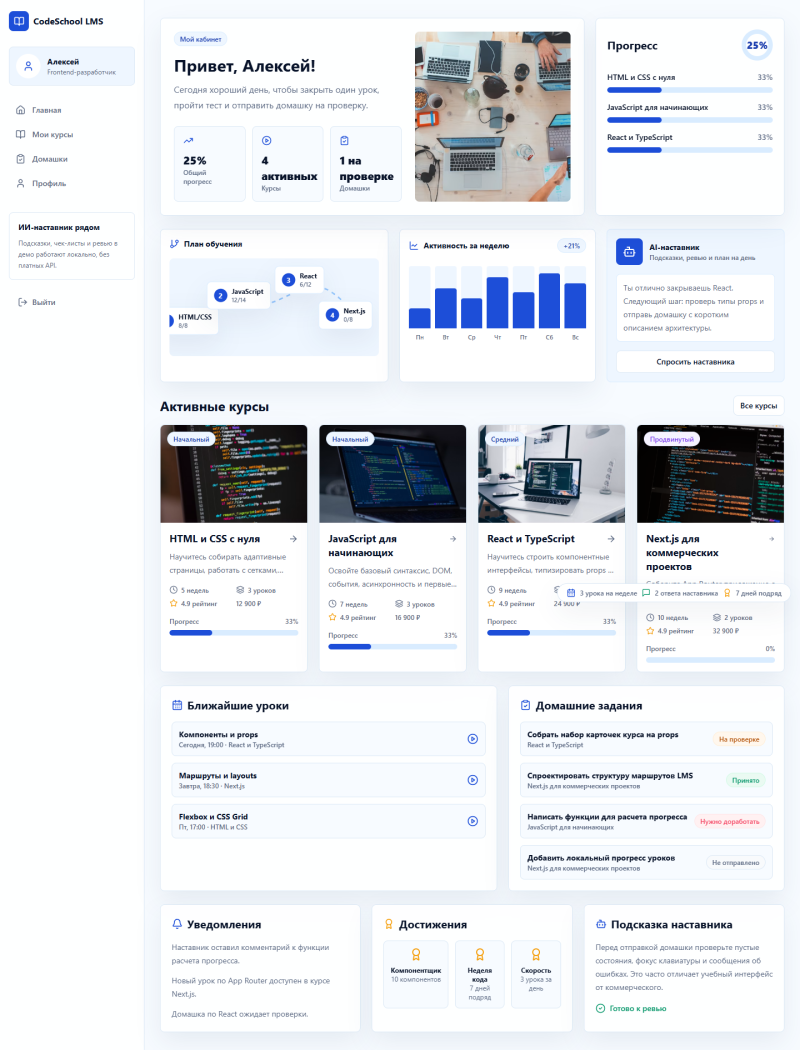Click the Спросить наставника button
The width and height of the screenshot is (800, 1050).
(695, 362)
